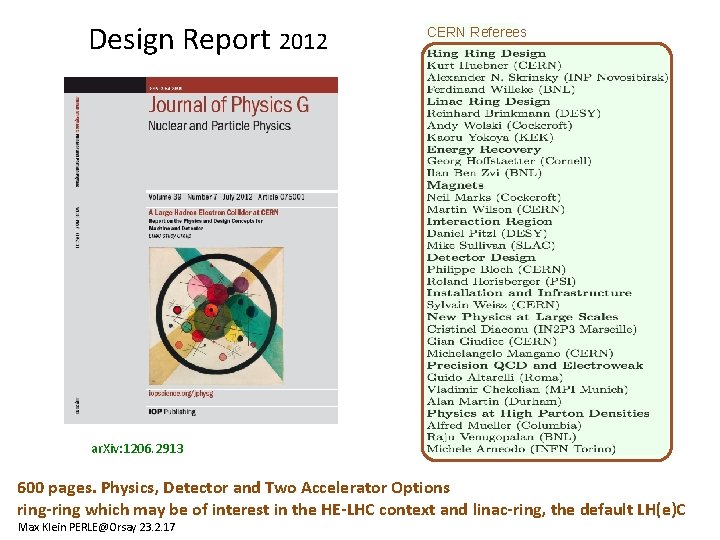Select 'Cristinel Diaconu (IN2P3 Marseille)' line
This screenshot has height=540, width=720.
[x=531, y=329]
